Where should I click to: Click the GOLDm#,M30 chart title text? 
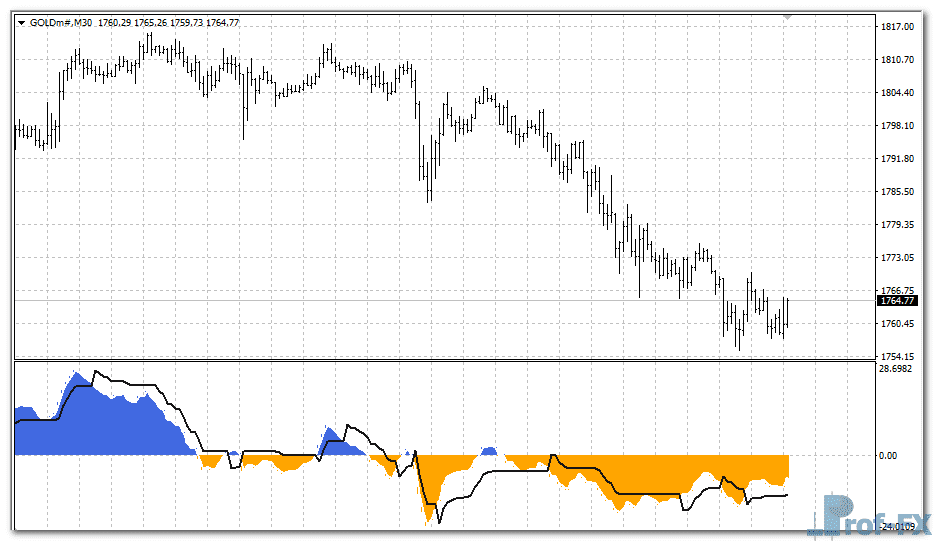(x=61, y=22)
